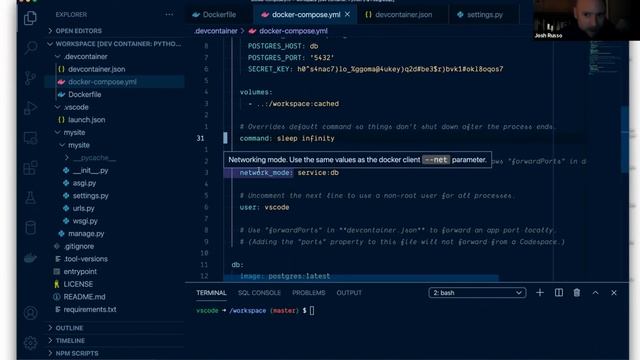Image resolution: width=640 pixels, height=360 pixels.
Task: Open the Problems panel tab
Action: click(309, 293)
